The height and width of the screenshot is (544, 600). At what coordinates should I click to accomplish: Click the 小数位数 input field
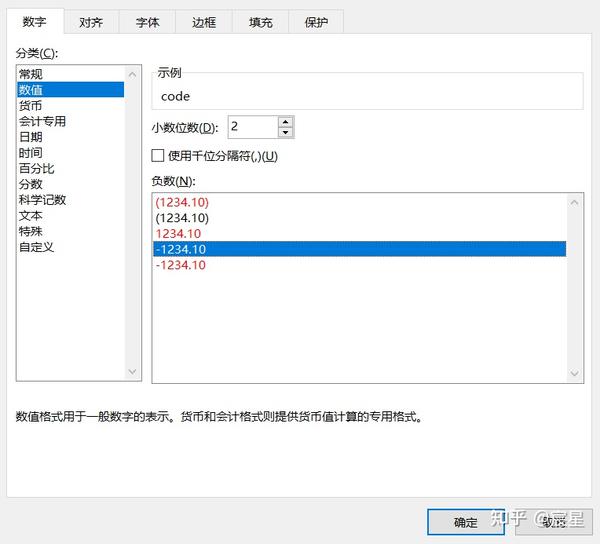pyautogui.click(x=253, y=127)
